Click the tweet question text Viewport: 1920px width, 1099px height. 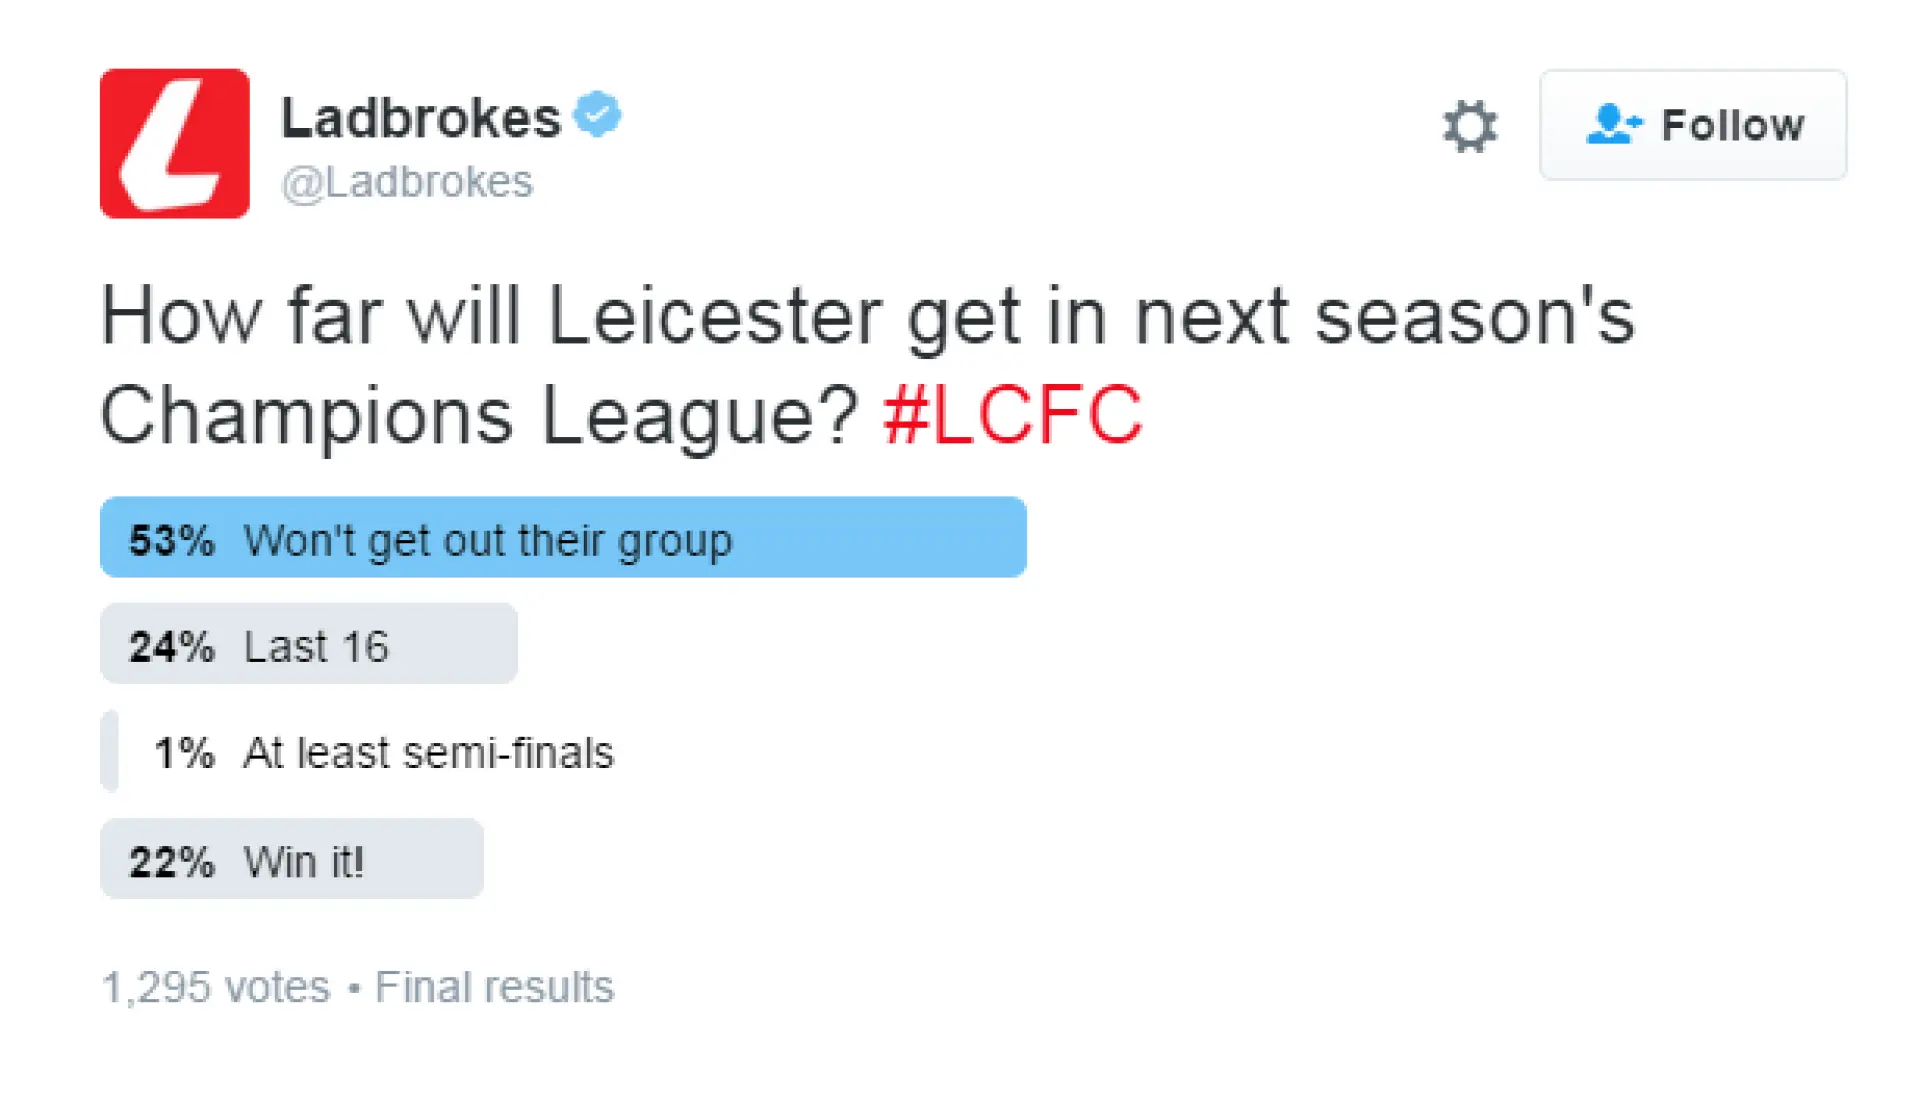[868, 365]
